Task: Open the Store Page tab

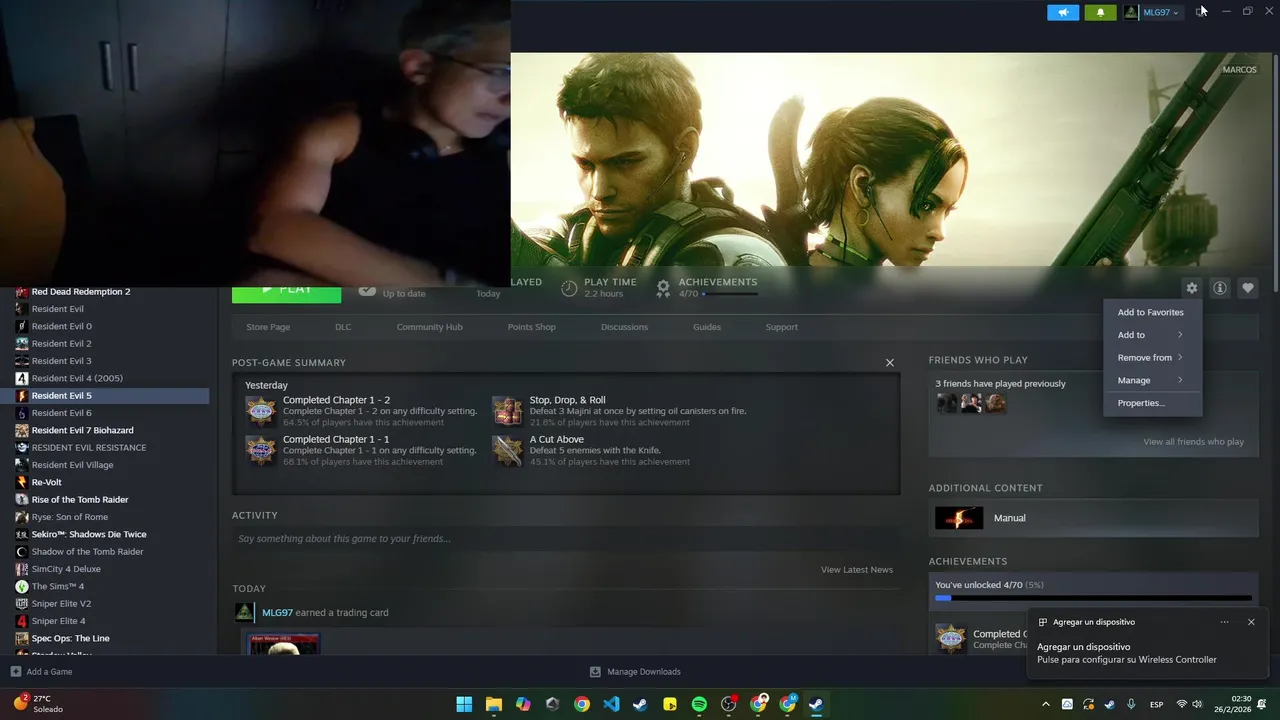Action: [268, 327]
